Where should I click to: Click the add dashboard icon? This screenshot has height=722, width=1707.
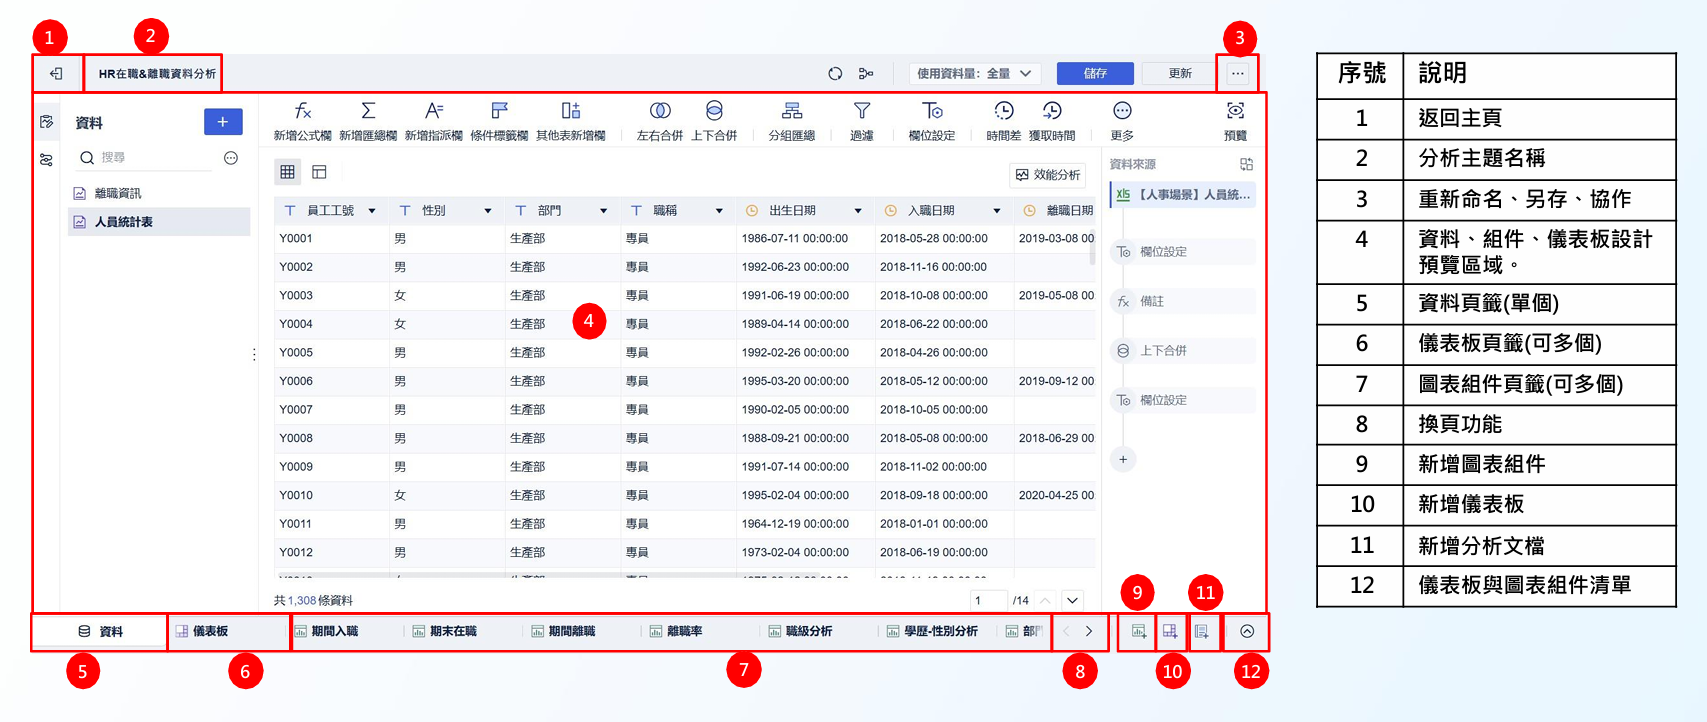(x=1170, y=632)
